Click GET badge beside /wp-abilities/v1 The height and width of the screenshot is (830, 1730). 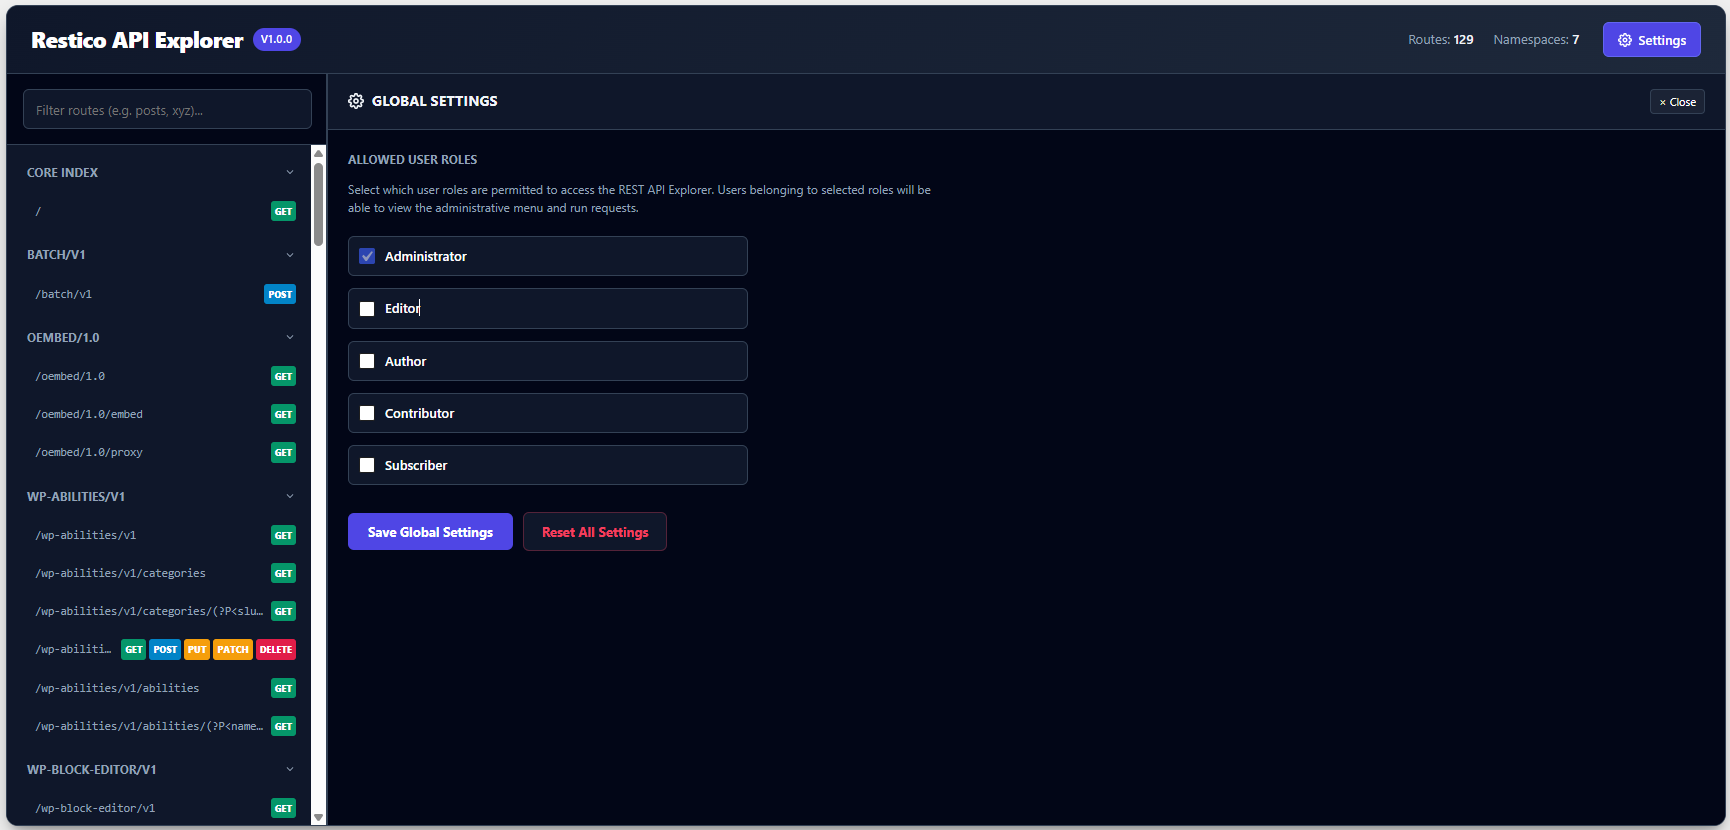(x=284, y=535)
